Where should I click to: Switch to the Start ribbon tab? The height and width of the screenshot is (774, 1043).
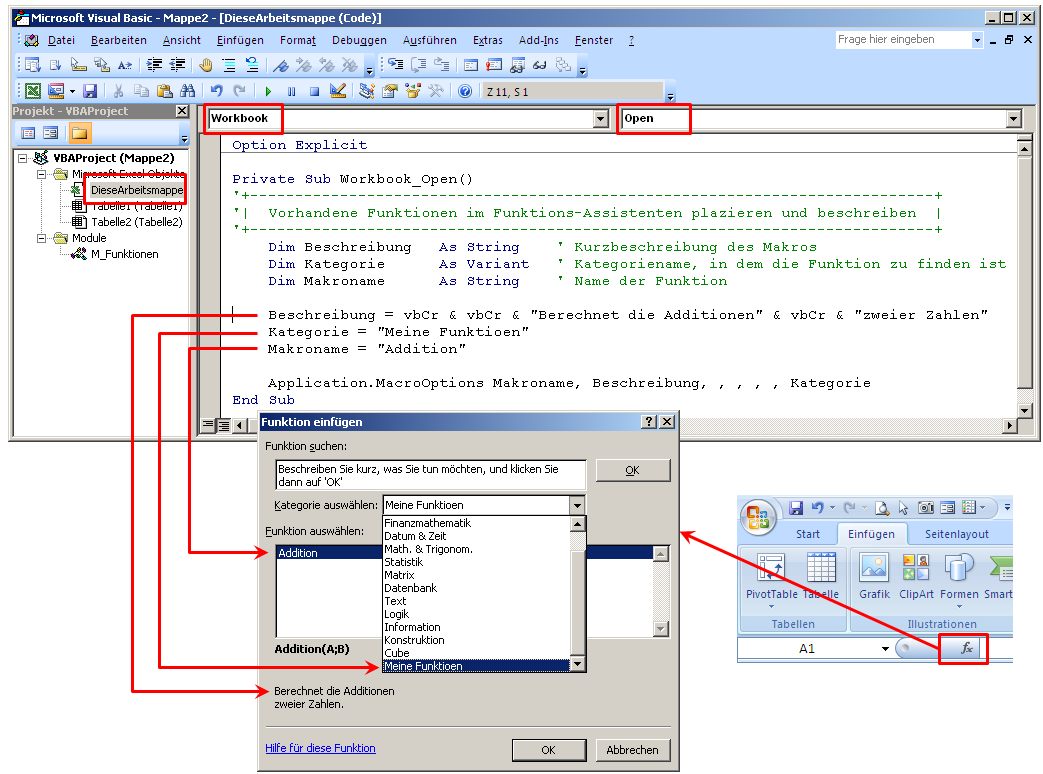click(808, 534)
